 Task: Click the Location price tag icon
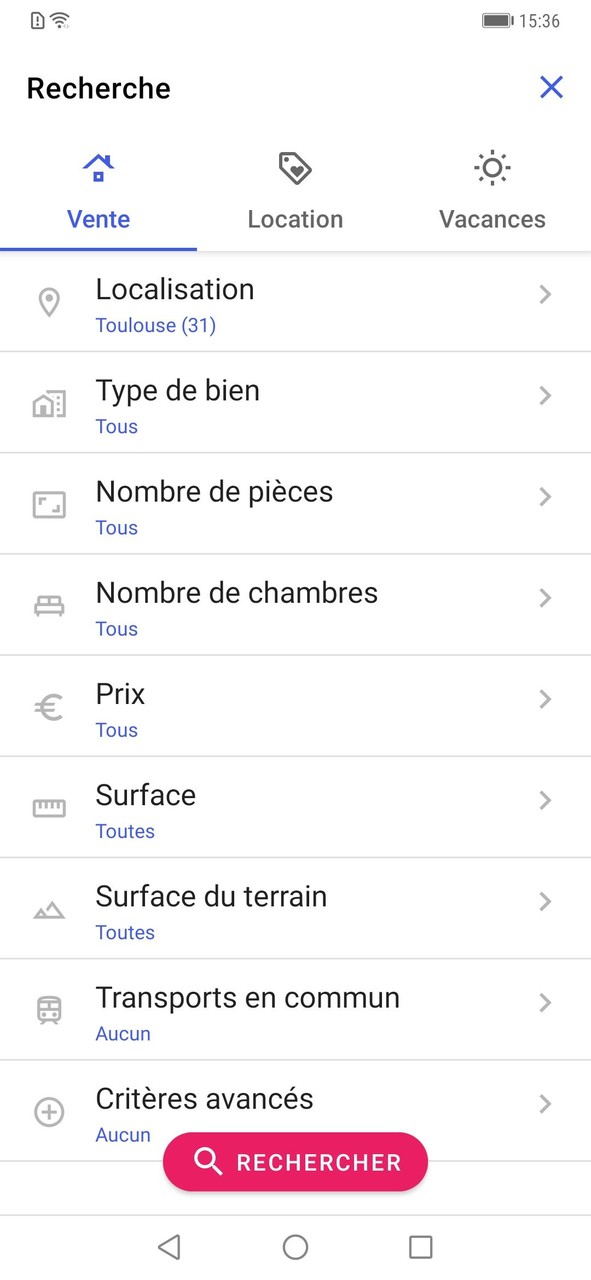[x=295, y=166]
